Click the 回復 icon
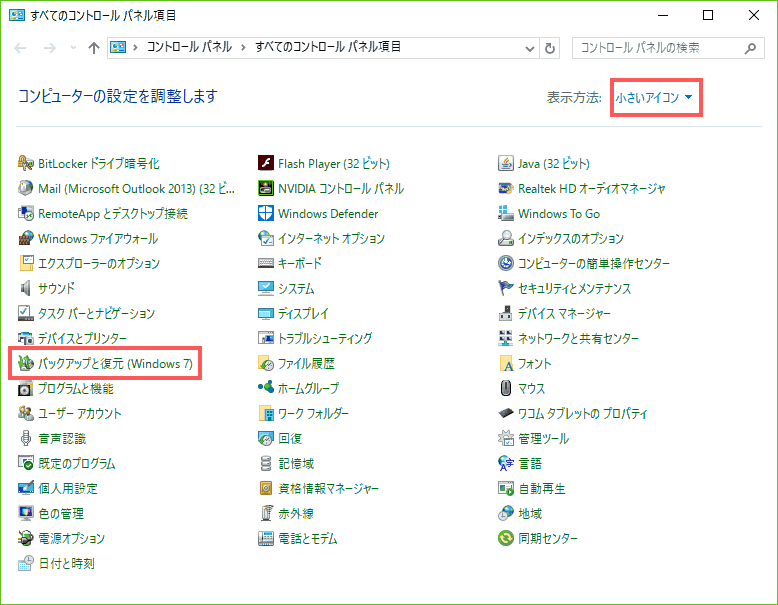Viewport: 778px width, 605px height. coord(266,438)
